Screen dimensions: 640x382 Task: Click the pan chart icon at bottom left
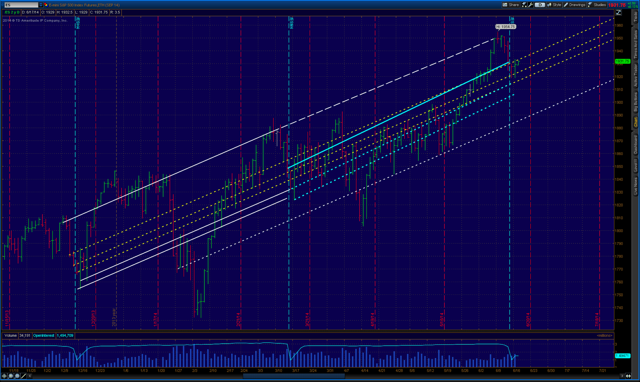[4, 376]
